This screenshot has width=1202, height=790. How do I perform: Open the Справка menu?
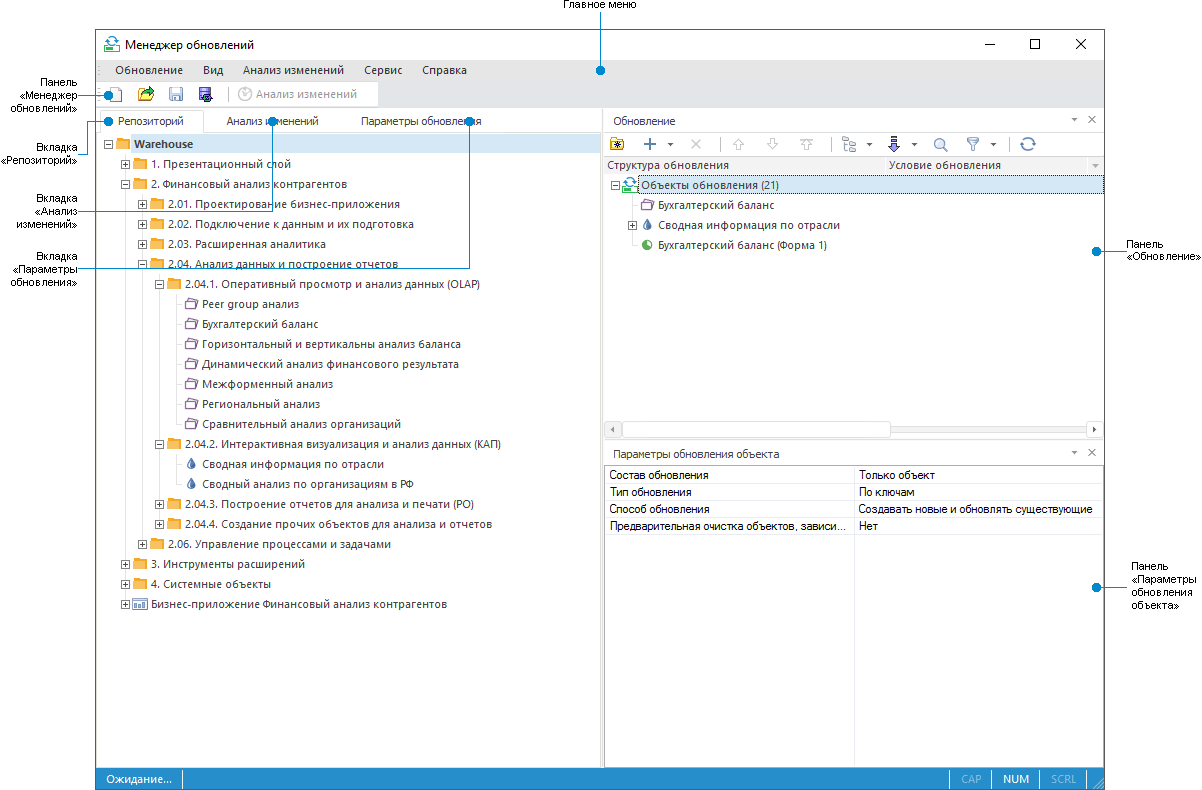[444, 70]
